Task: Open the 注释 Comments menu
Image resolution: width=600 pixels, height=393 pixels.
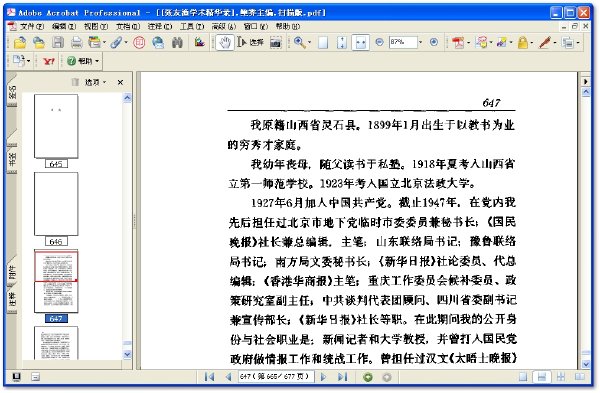Action: tap(160, 26)
